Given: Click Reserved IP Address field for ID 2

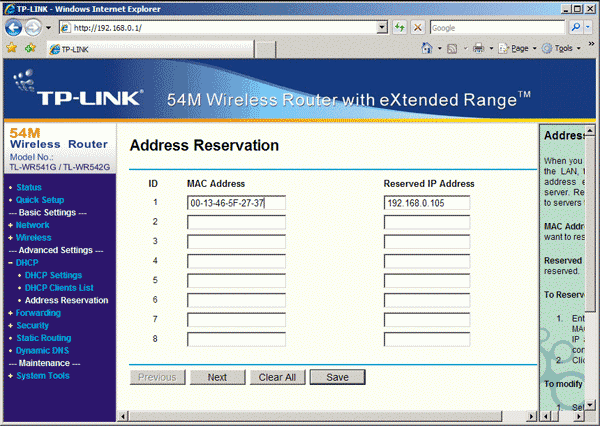Looking at the screenshot, I should [x=427, y=222].
